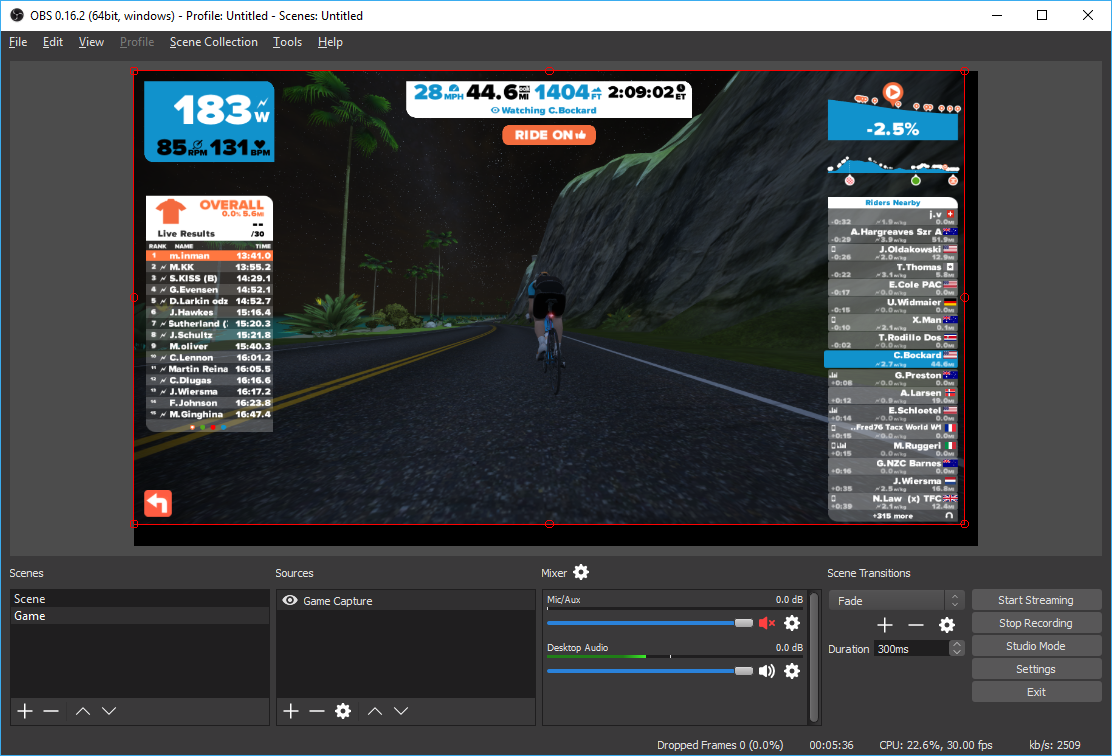Move the scene up with the arrow icon
1112x756 pixels.
[83, 711]
